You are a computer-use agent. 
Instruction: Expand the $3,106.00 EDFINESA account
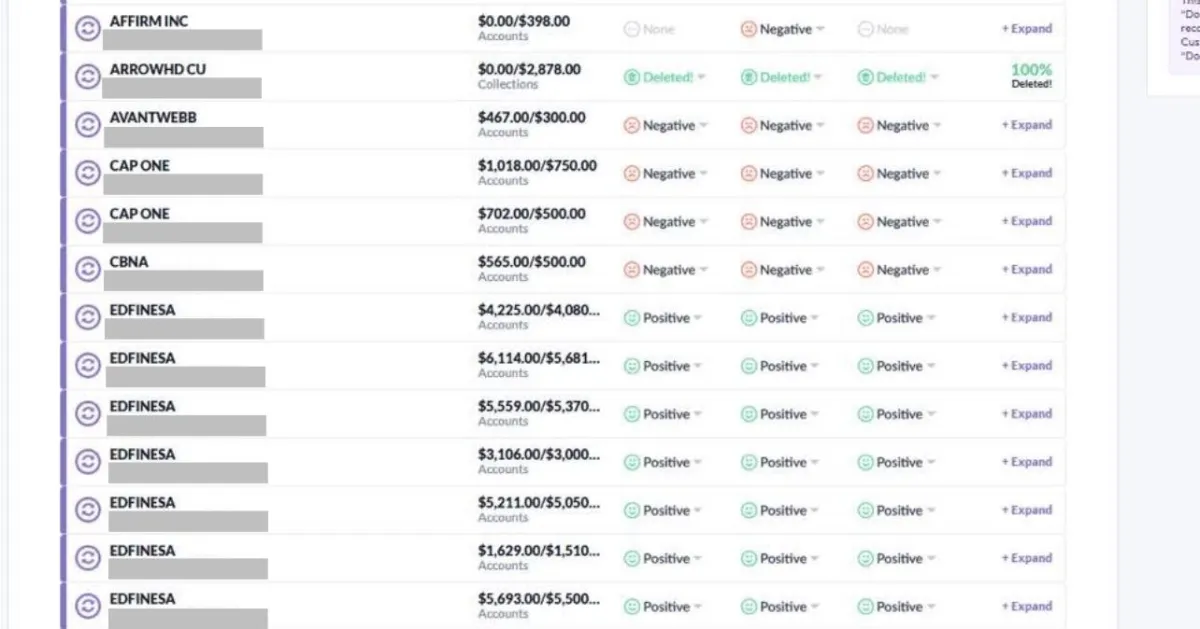coord(1027,462)
